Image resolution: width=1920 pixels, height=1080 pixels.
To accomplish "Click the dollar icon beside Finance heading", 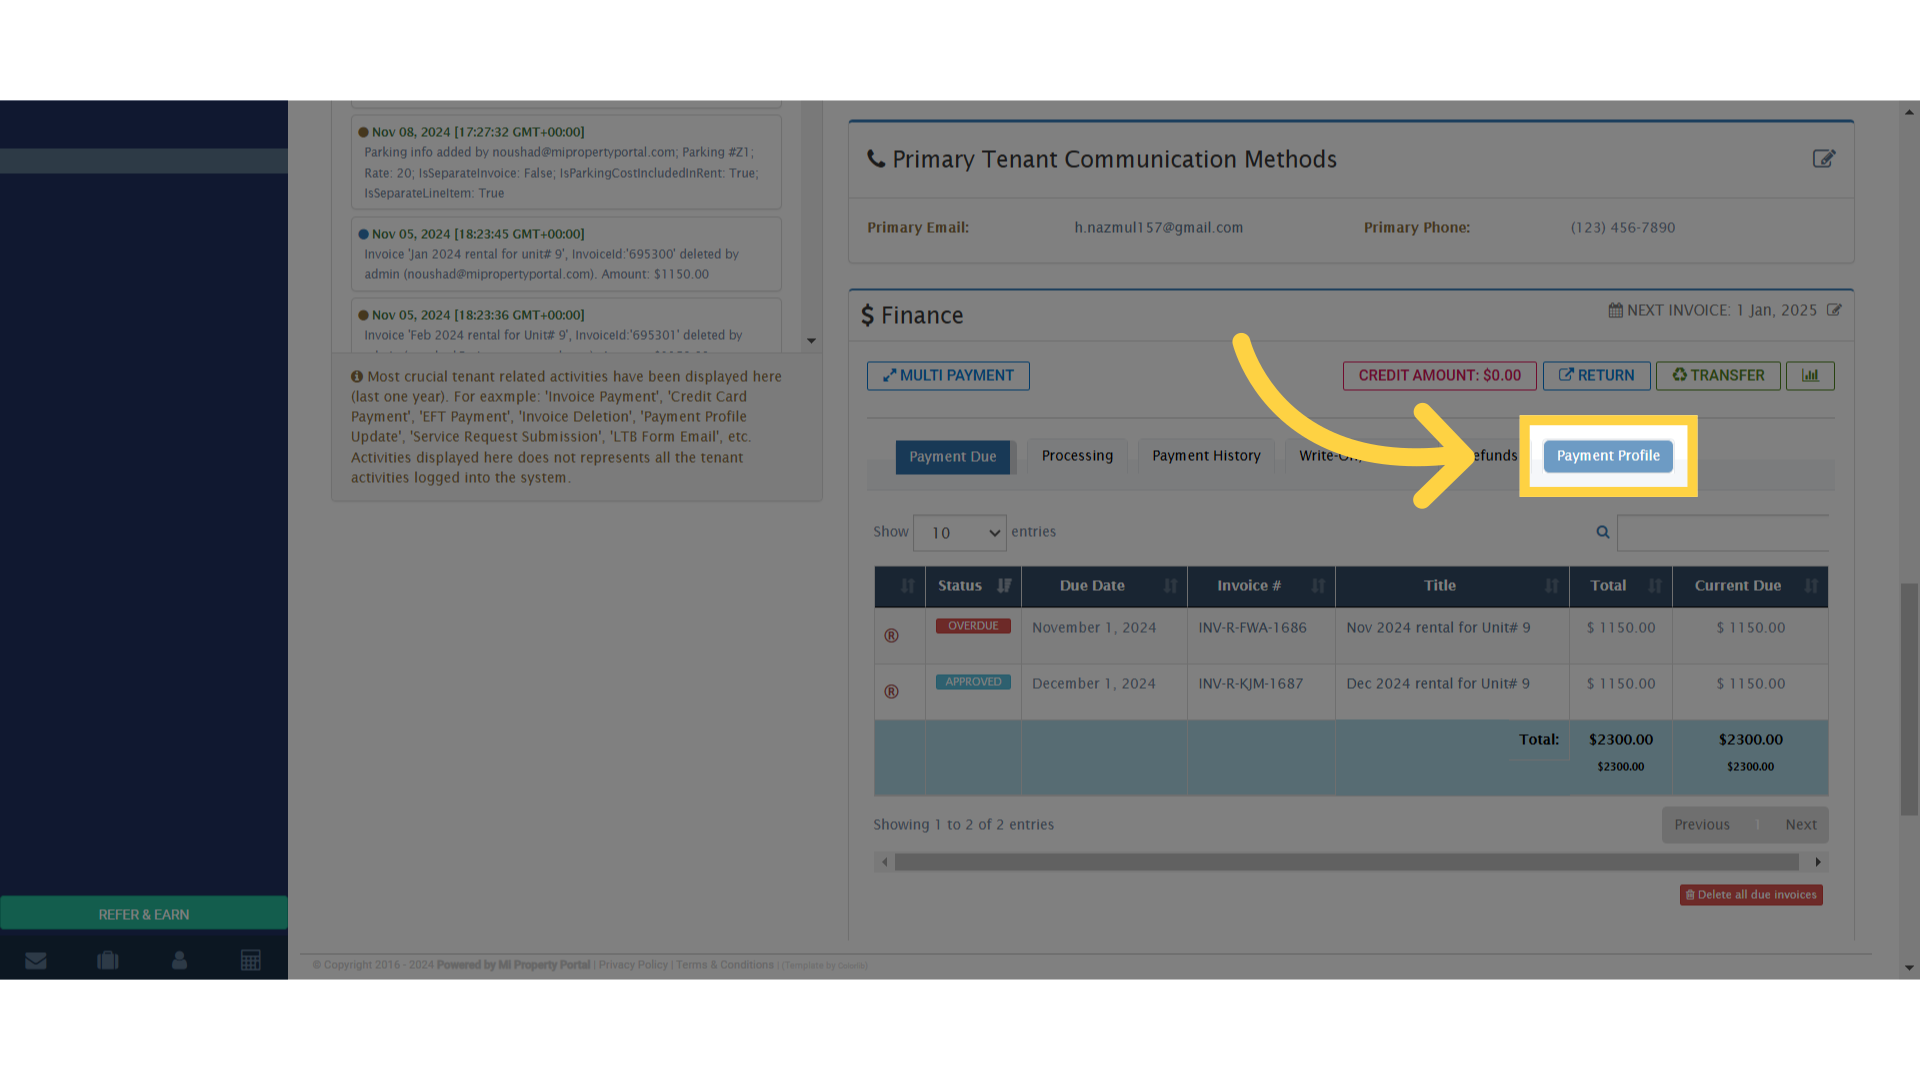I will point(867,316).
